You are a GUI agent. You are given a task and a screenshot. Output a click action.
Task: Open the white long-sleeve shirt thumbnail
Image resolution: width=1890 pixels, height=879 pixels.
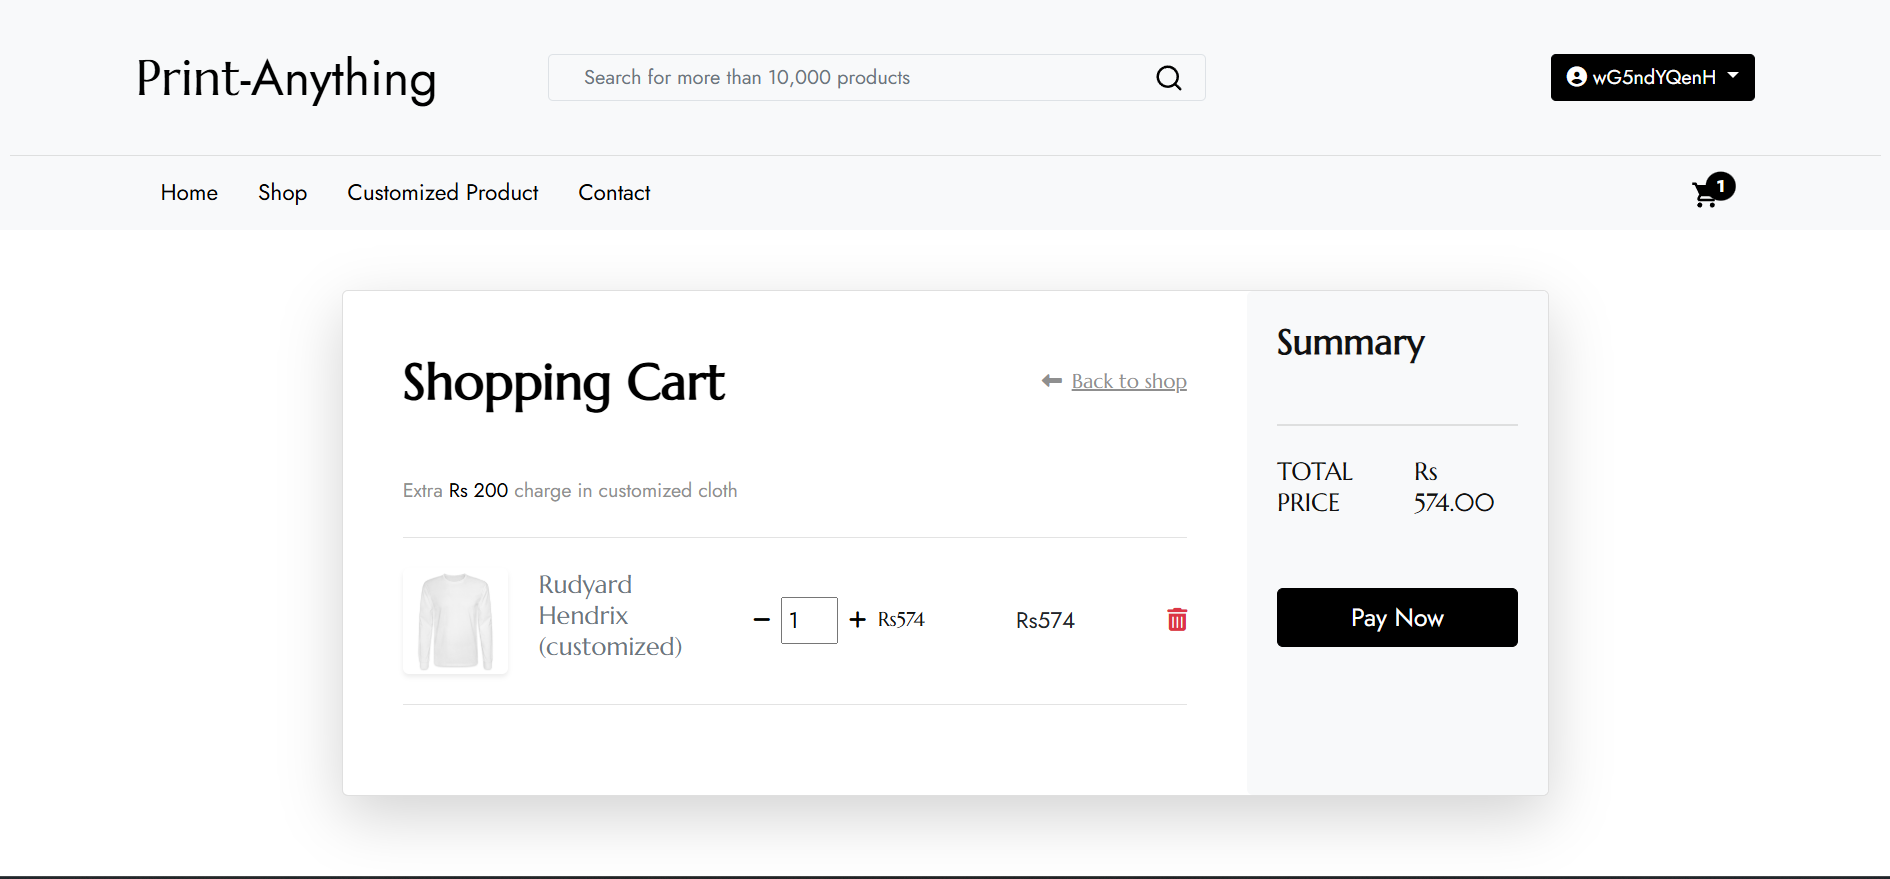[x=456, y=622]
